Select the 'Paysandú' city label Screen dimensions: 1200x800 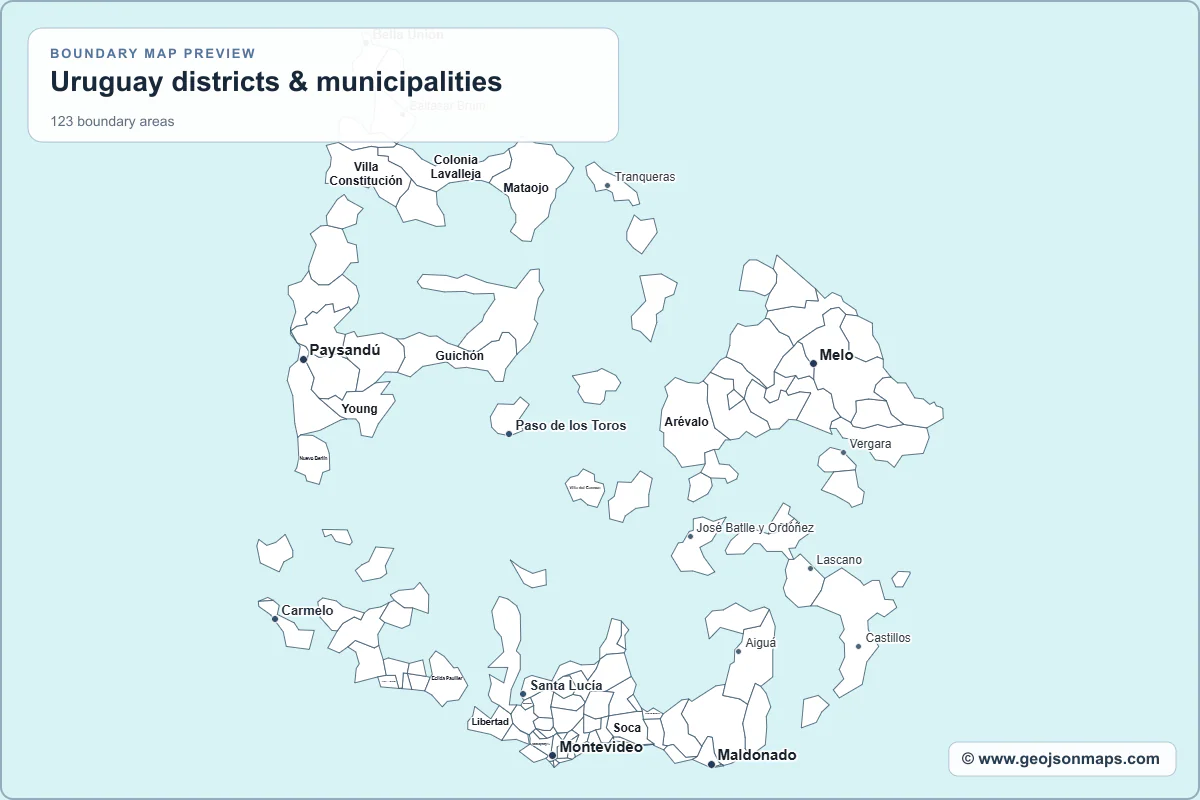click(x=345, y=350)
